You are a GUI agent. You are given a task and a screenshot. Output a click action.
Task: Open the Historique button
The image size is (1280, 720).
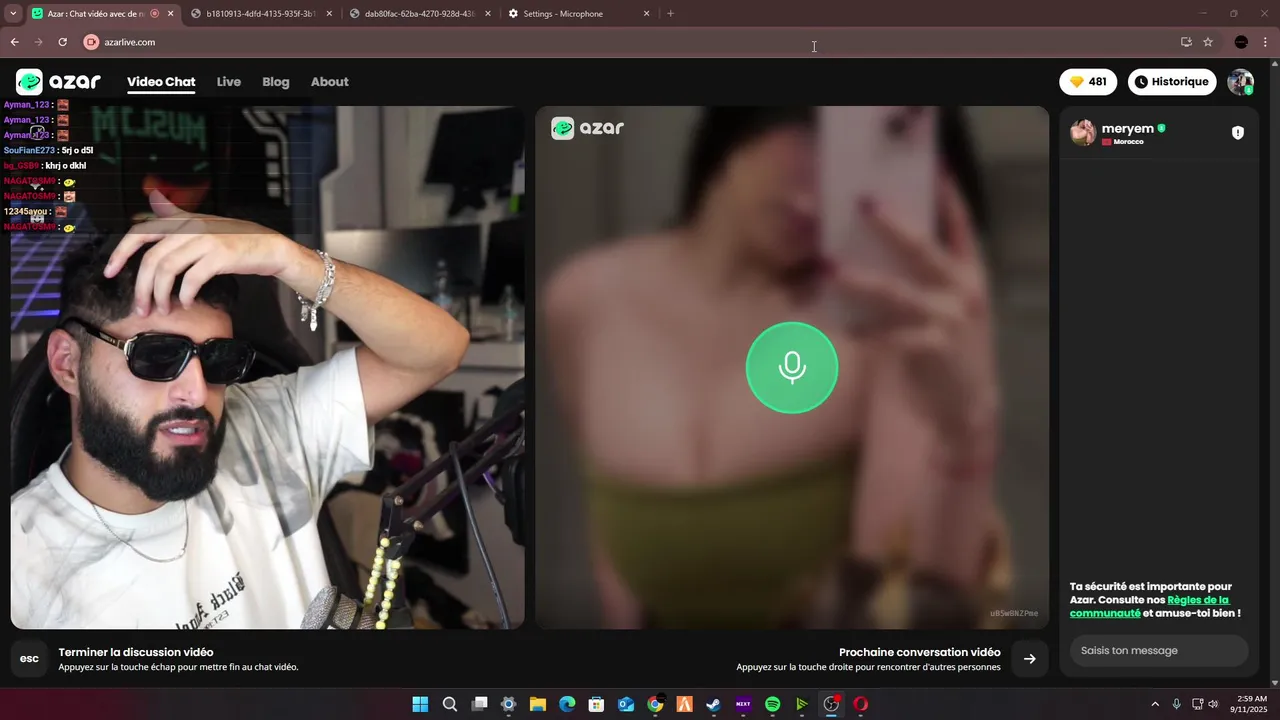1172,82
